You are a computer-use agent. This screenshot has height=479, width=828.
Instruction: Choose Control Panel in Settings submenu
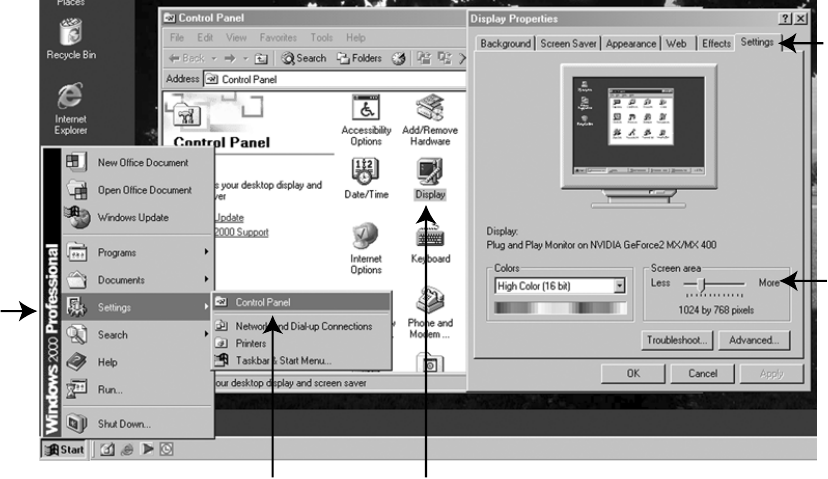pyautogui.click(x=302, y=302)
